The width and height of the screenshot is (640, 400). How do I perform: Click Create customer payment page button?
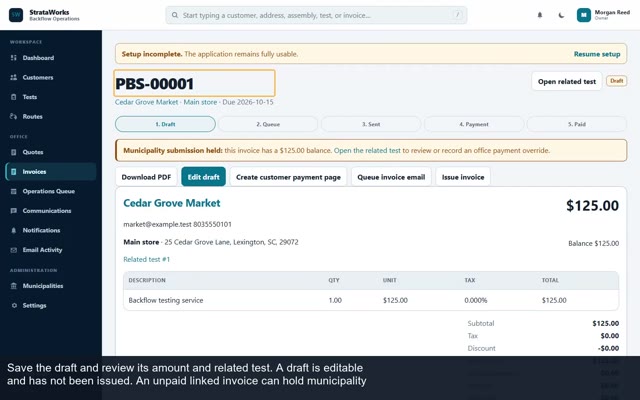tap(288, 177)
